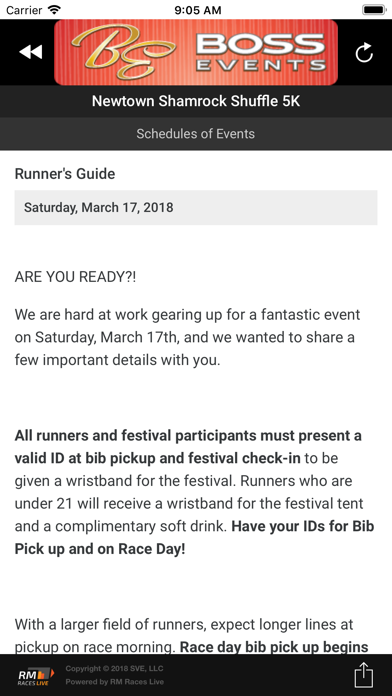Tap the Copyright 2018 SVE, LLC text

[115, 668]
